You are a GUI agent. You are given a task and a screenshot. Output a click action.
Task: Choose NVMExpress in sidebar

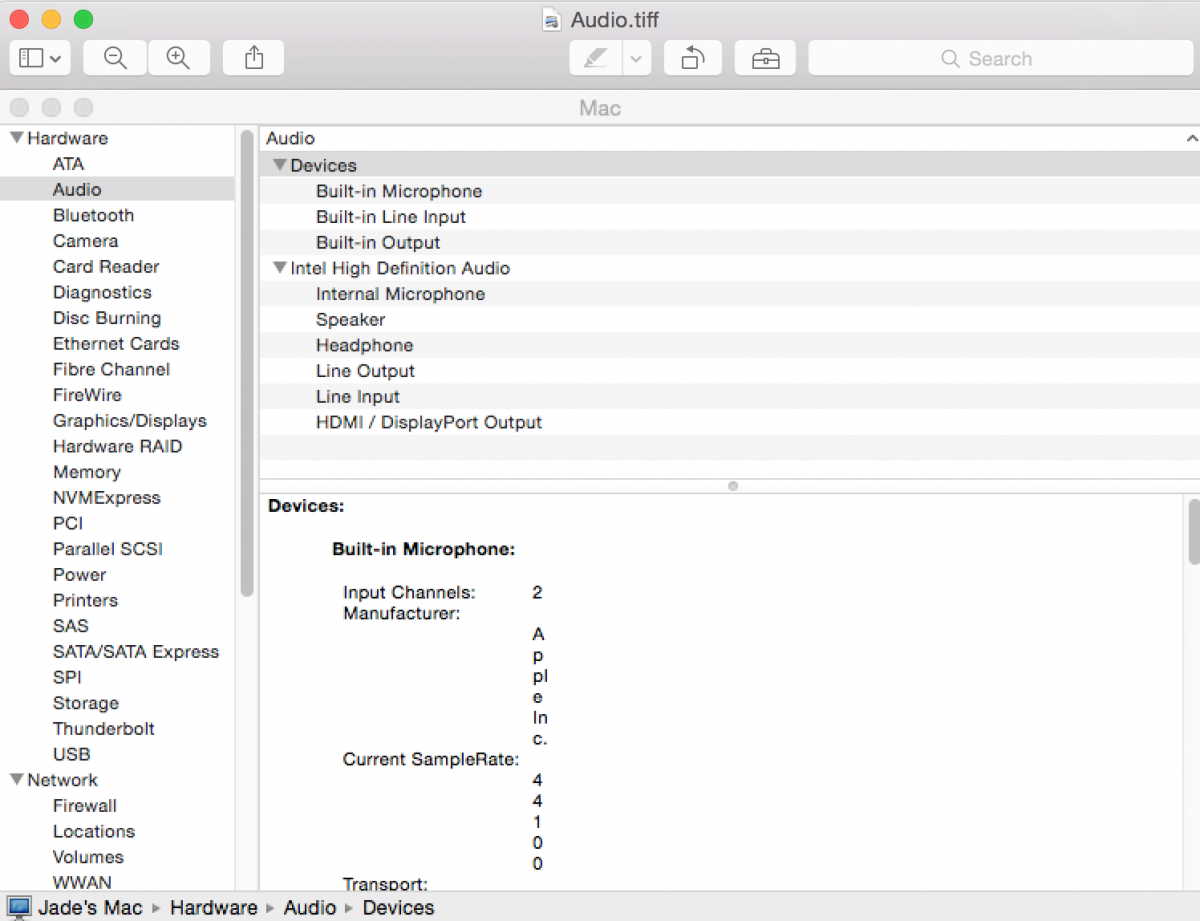[x=106, y=498]
